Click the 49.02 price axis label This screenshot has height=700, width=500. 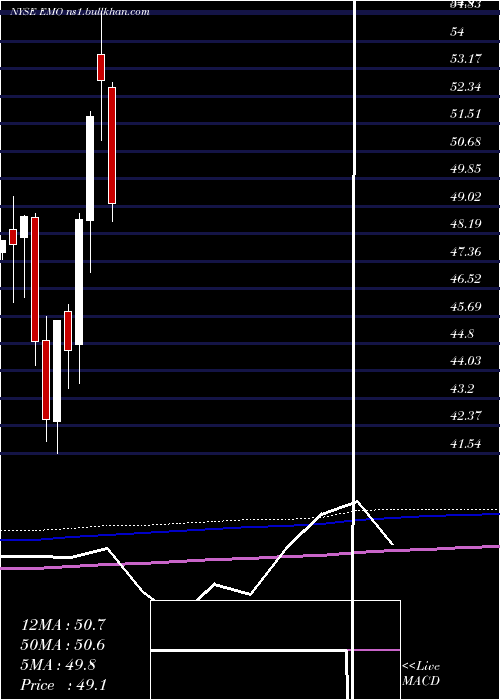[x=466, y=196]
